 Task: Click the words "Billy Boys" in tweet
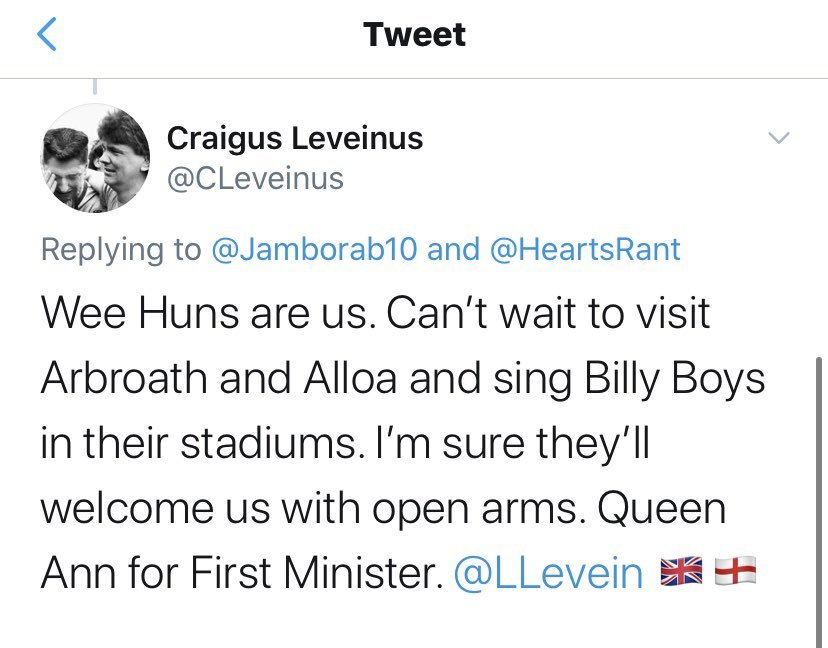(x=675, y=379)
